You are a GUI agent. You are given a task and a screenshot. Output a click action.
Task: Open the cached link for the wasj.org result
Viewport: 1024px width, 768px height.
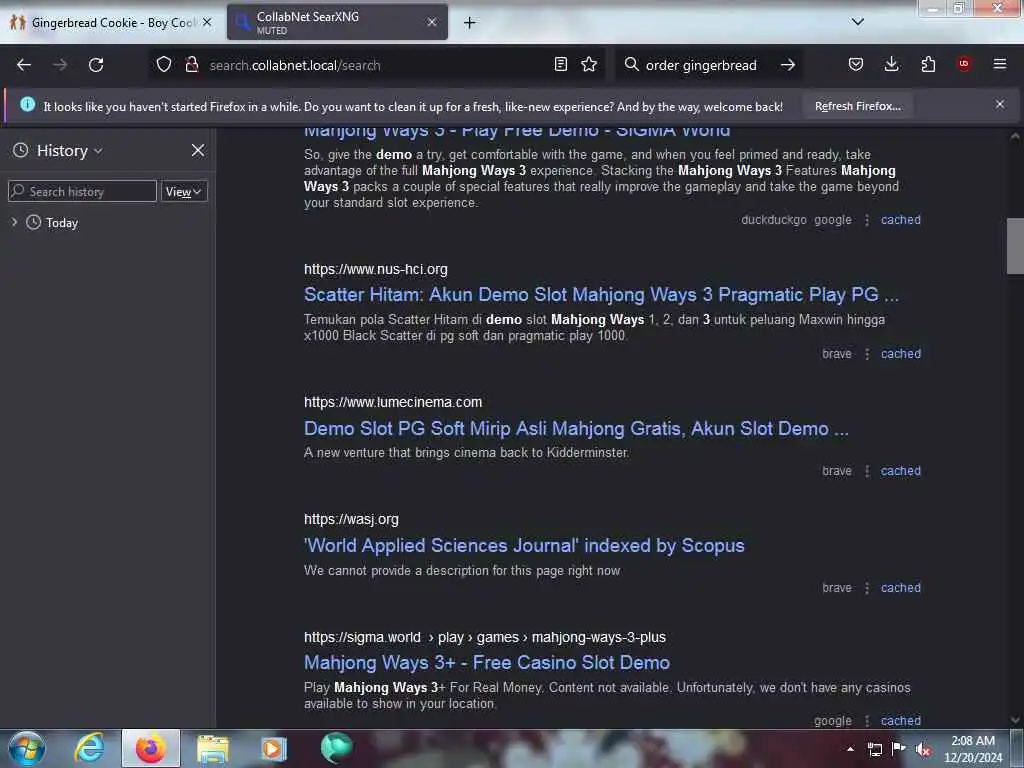[901, 588]
